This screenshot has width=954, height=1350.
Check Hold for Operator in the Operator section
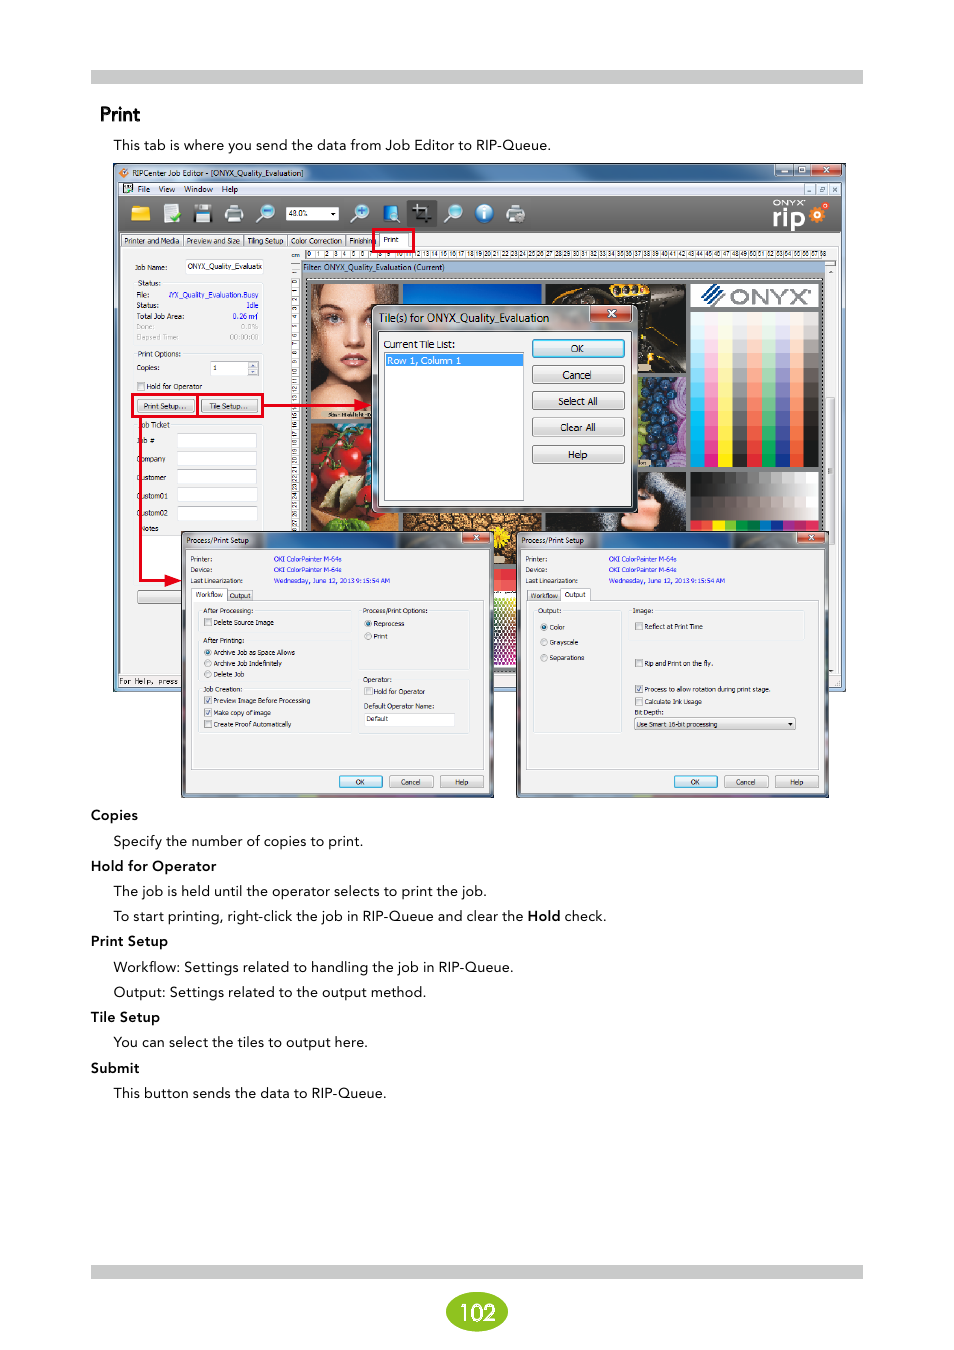click(x=368, y=691)
